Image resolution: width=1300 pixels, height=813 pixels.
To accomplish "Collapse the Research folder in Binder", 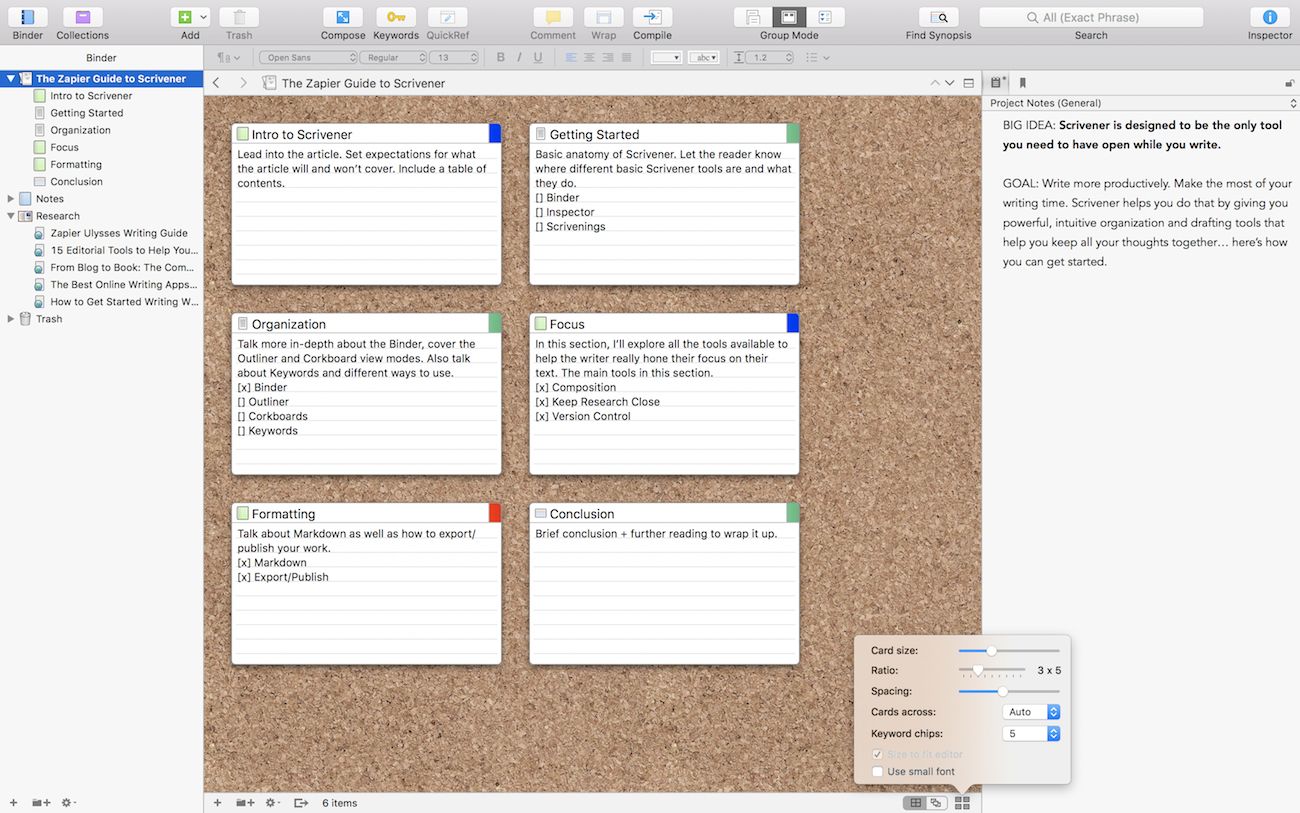I will [11, 216].
